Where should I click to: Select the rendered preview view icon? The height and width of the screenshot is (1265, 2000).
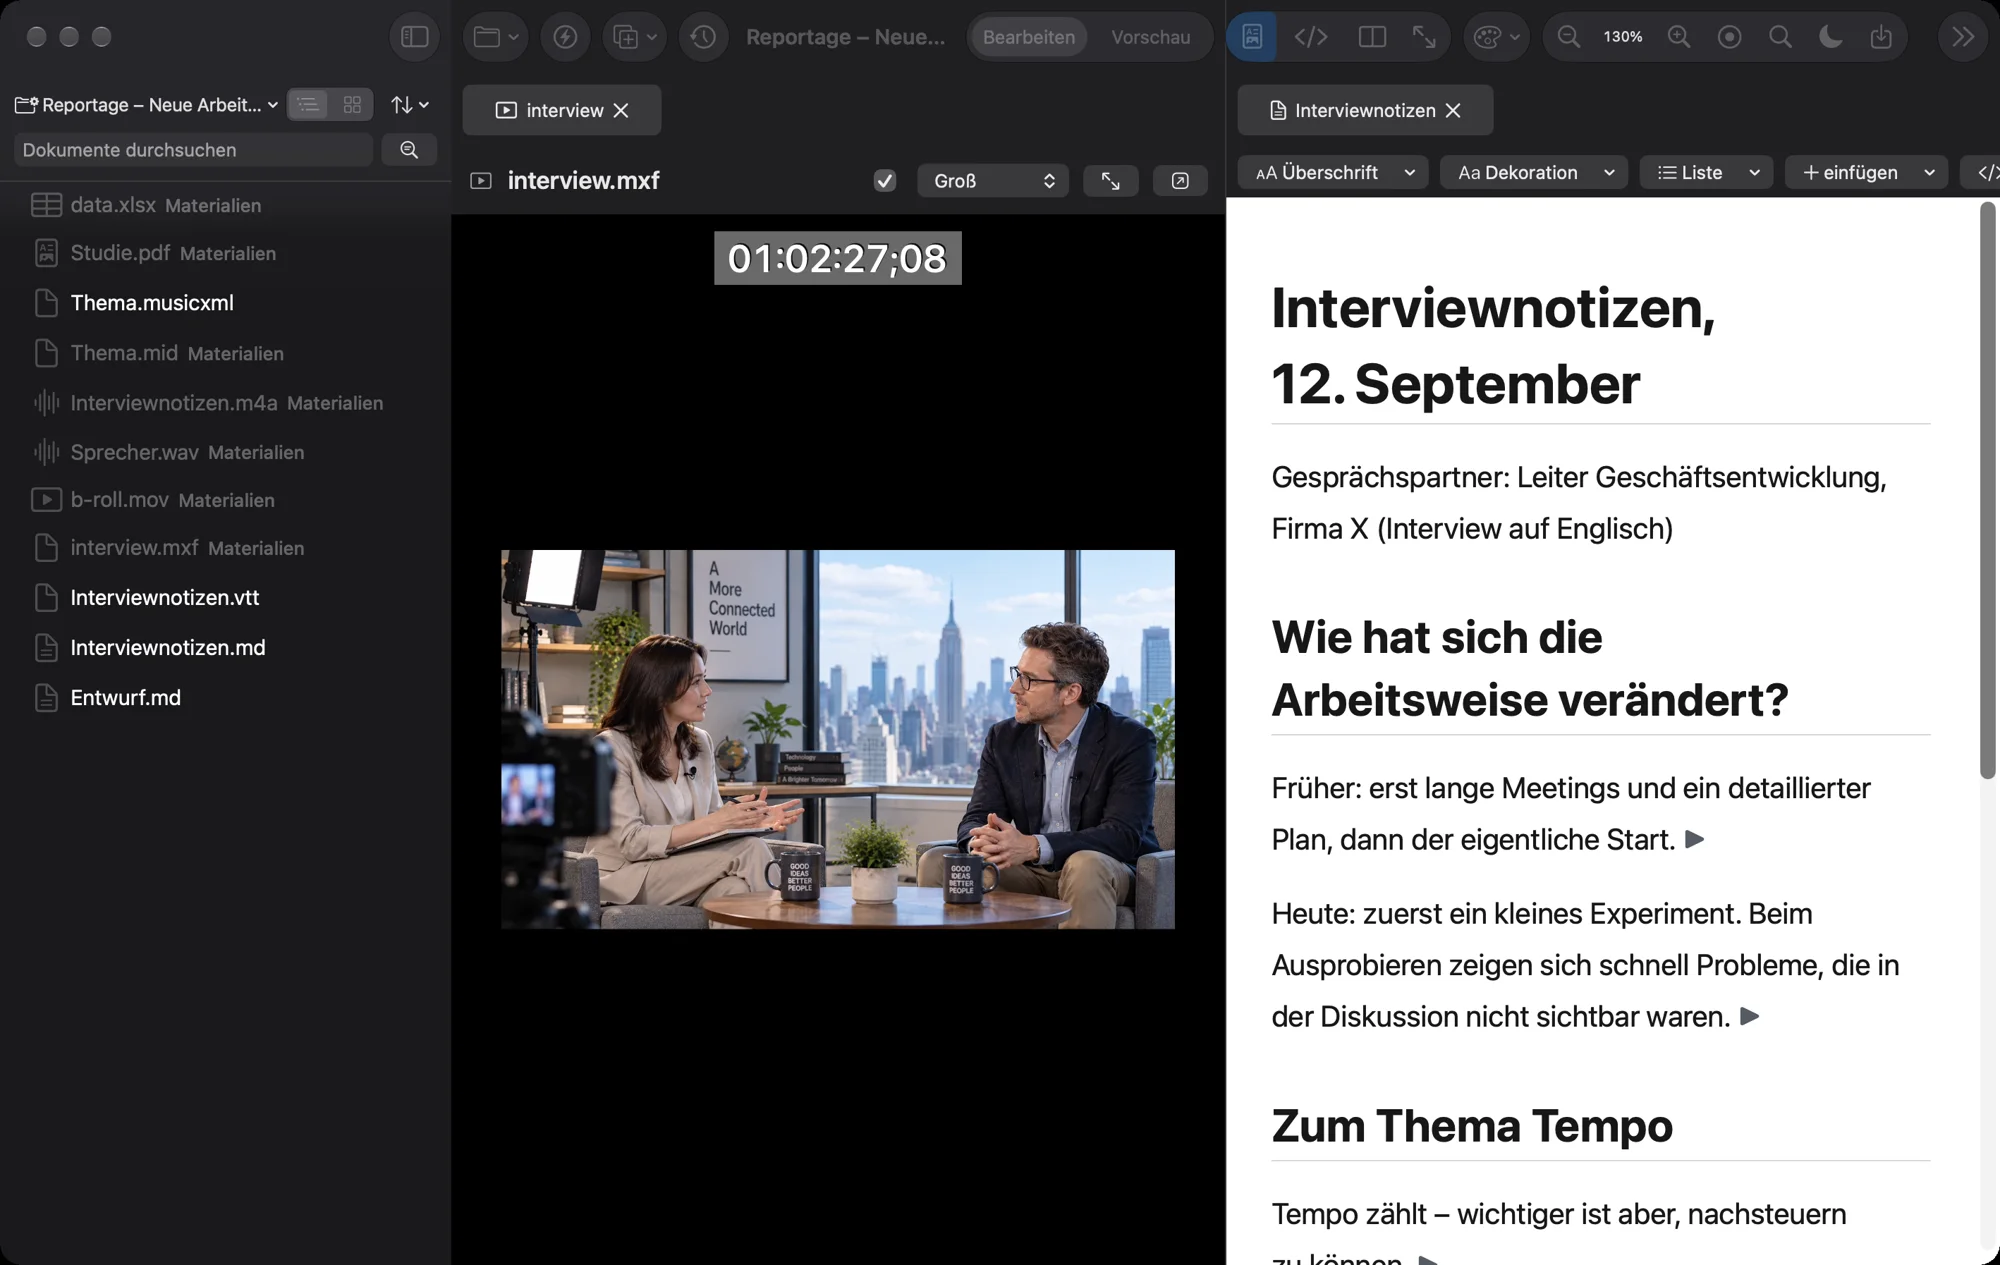coord(1252,37)
